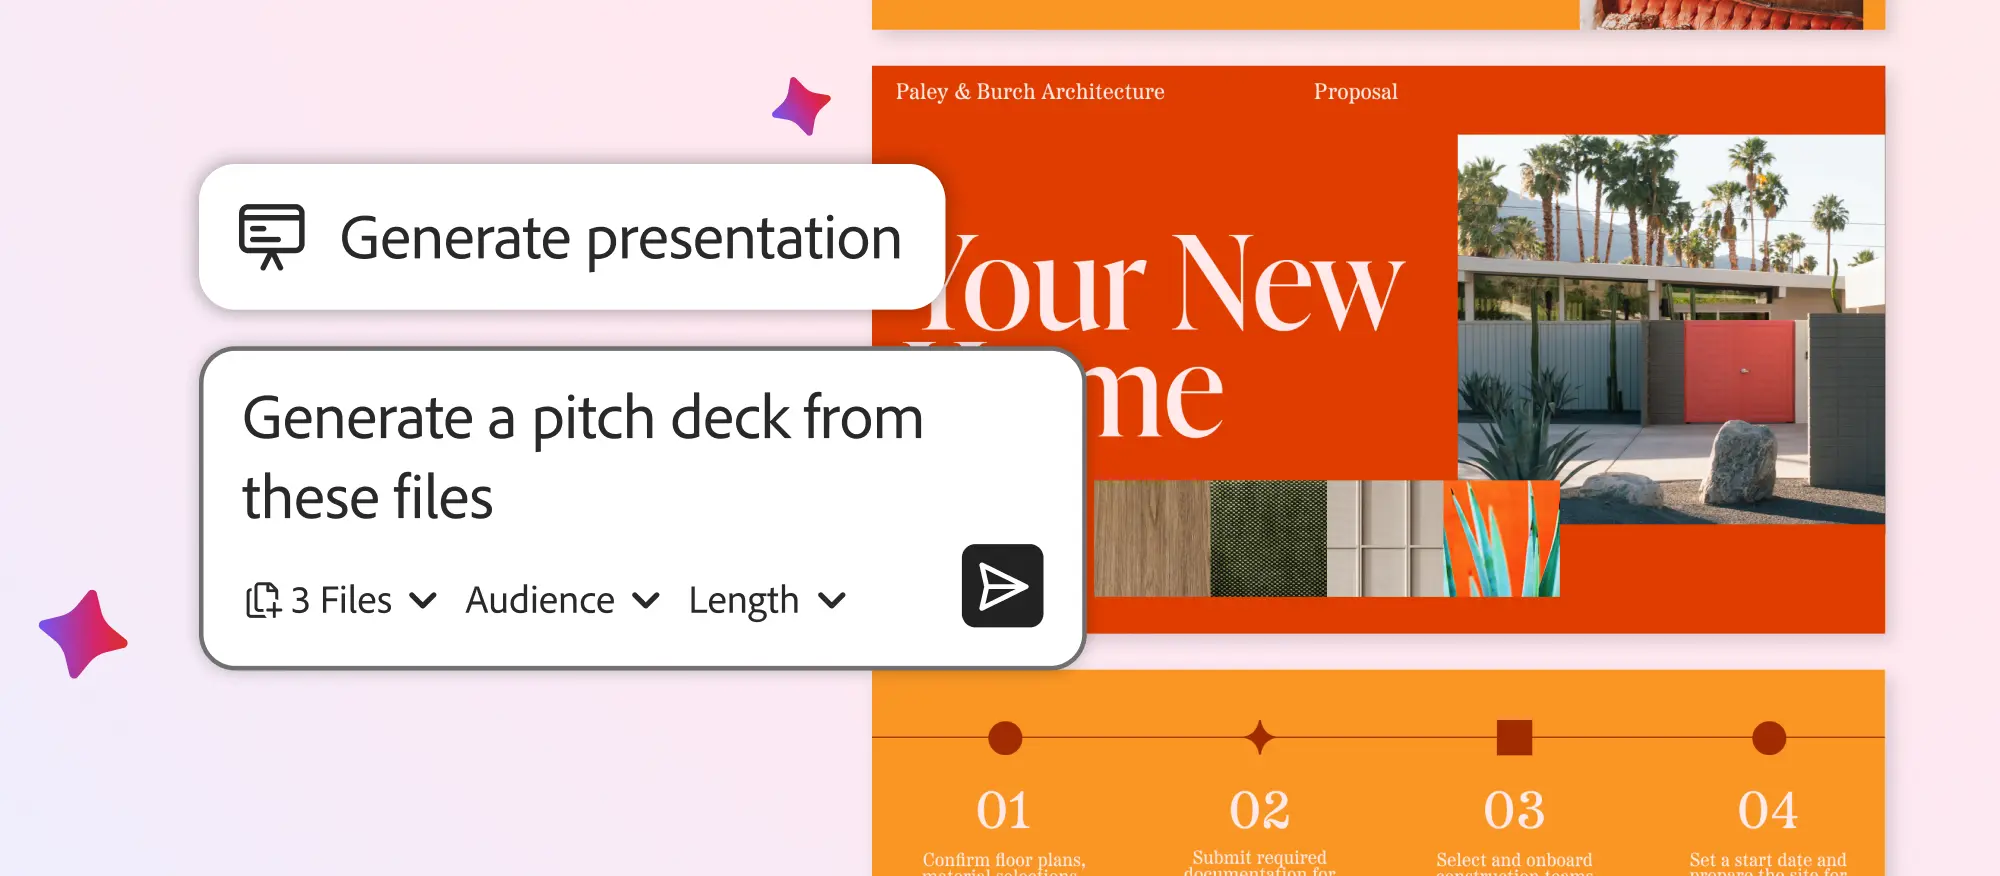
Task: Select the Proposal header label
Action: pyautogui.click(x=1355, y=92)
